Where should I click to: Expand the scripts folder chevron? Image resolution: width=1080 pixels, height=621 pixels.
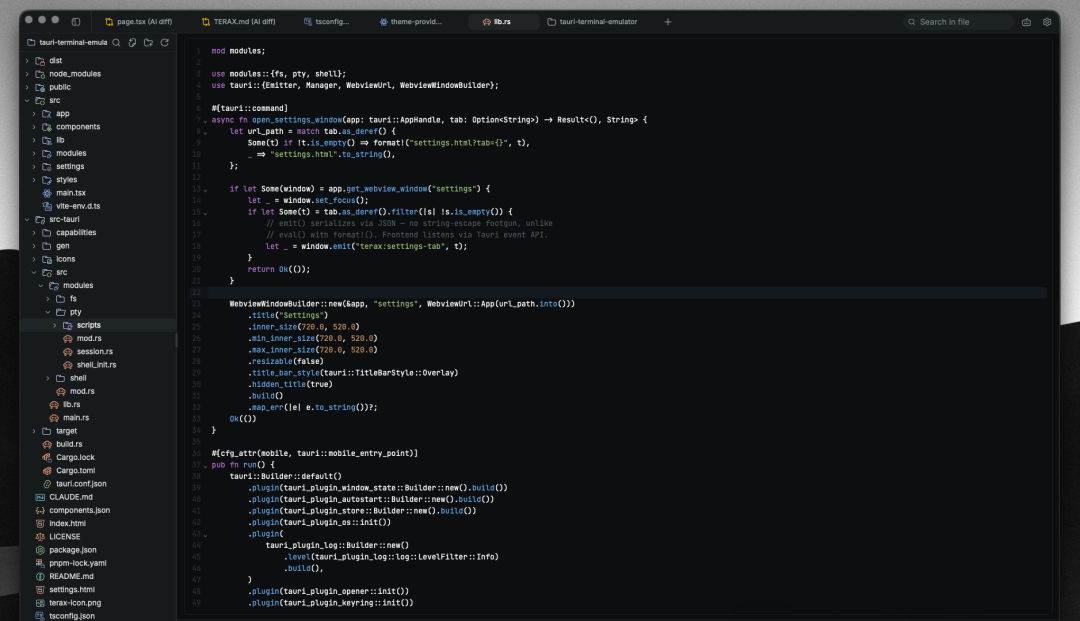click(55, 325)
